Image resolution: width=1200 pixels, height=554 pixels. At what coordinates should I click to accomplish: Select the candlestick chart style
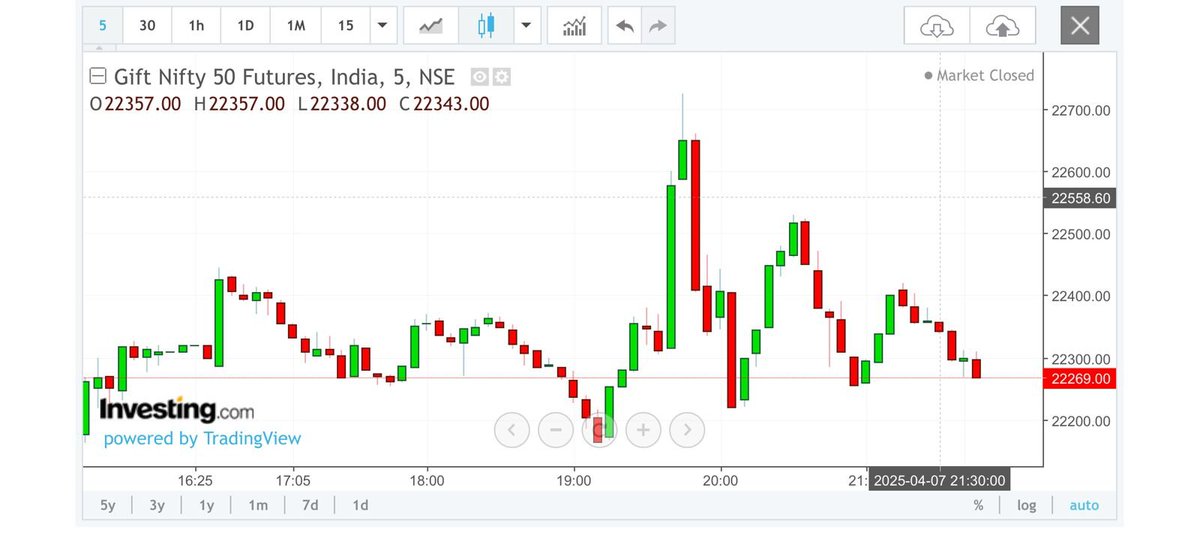(486, 26)
